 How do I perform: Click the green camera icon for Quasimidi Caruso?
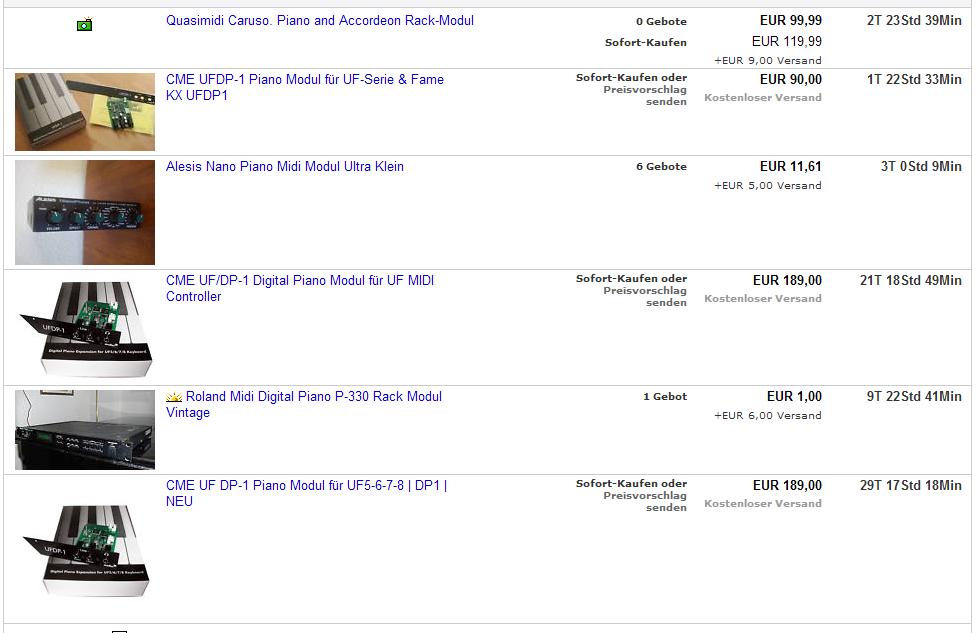84,24
